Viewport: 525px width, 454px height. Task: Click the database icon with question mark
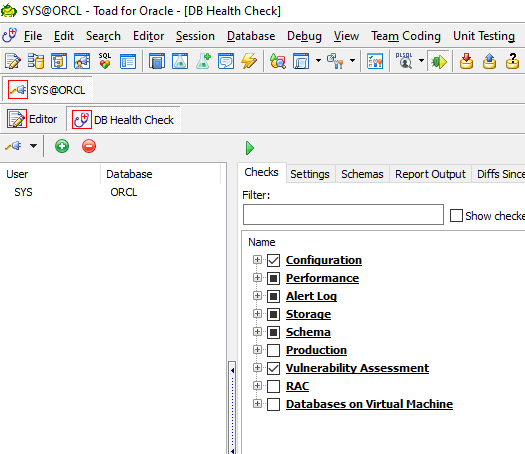coord(512,61)
